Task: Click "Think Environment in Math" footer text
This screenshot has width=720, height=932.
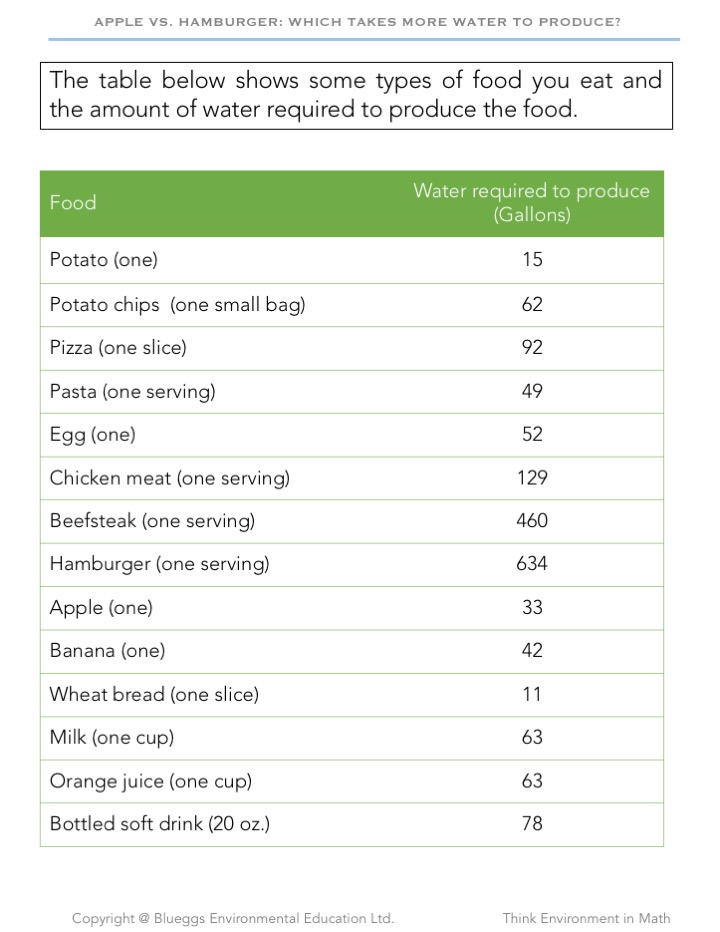Action: (586, 918)
